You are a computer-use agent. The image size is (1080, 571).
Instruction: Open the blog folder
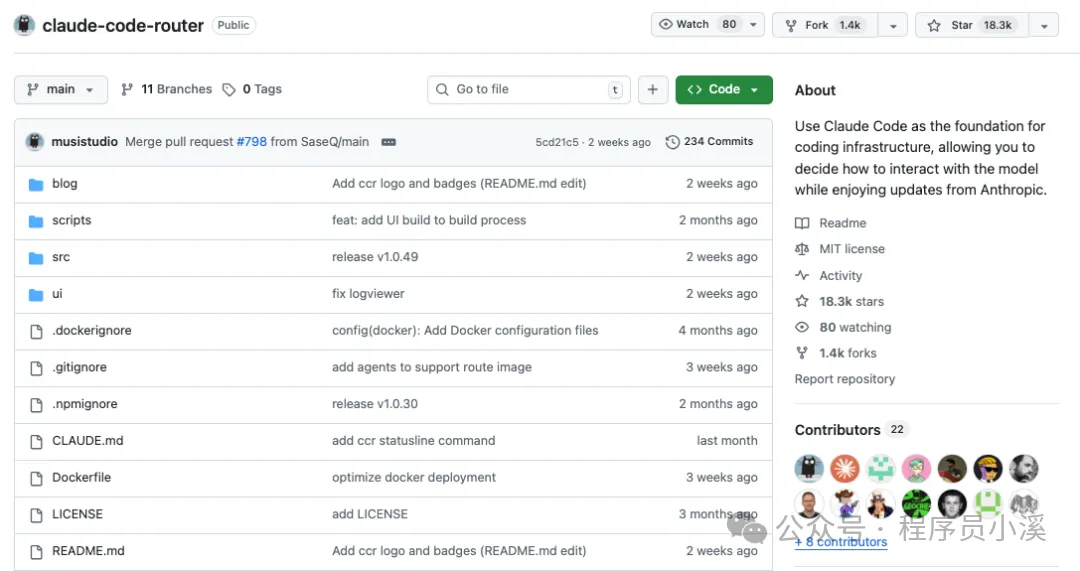click(65, 183)
